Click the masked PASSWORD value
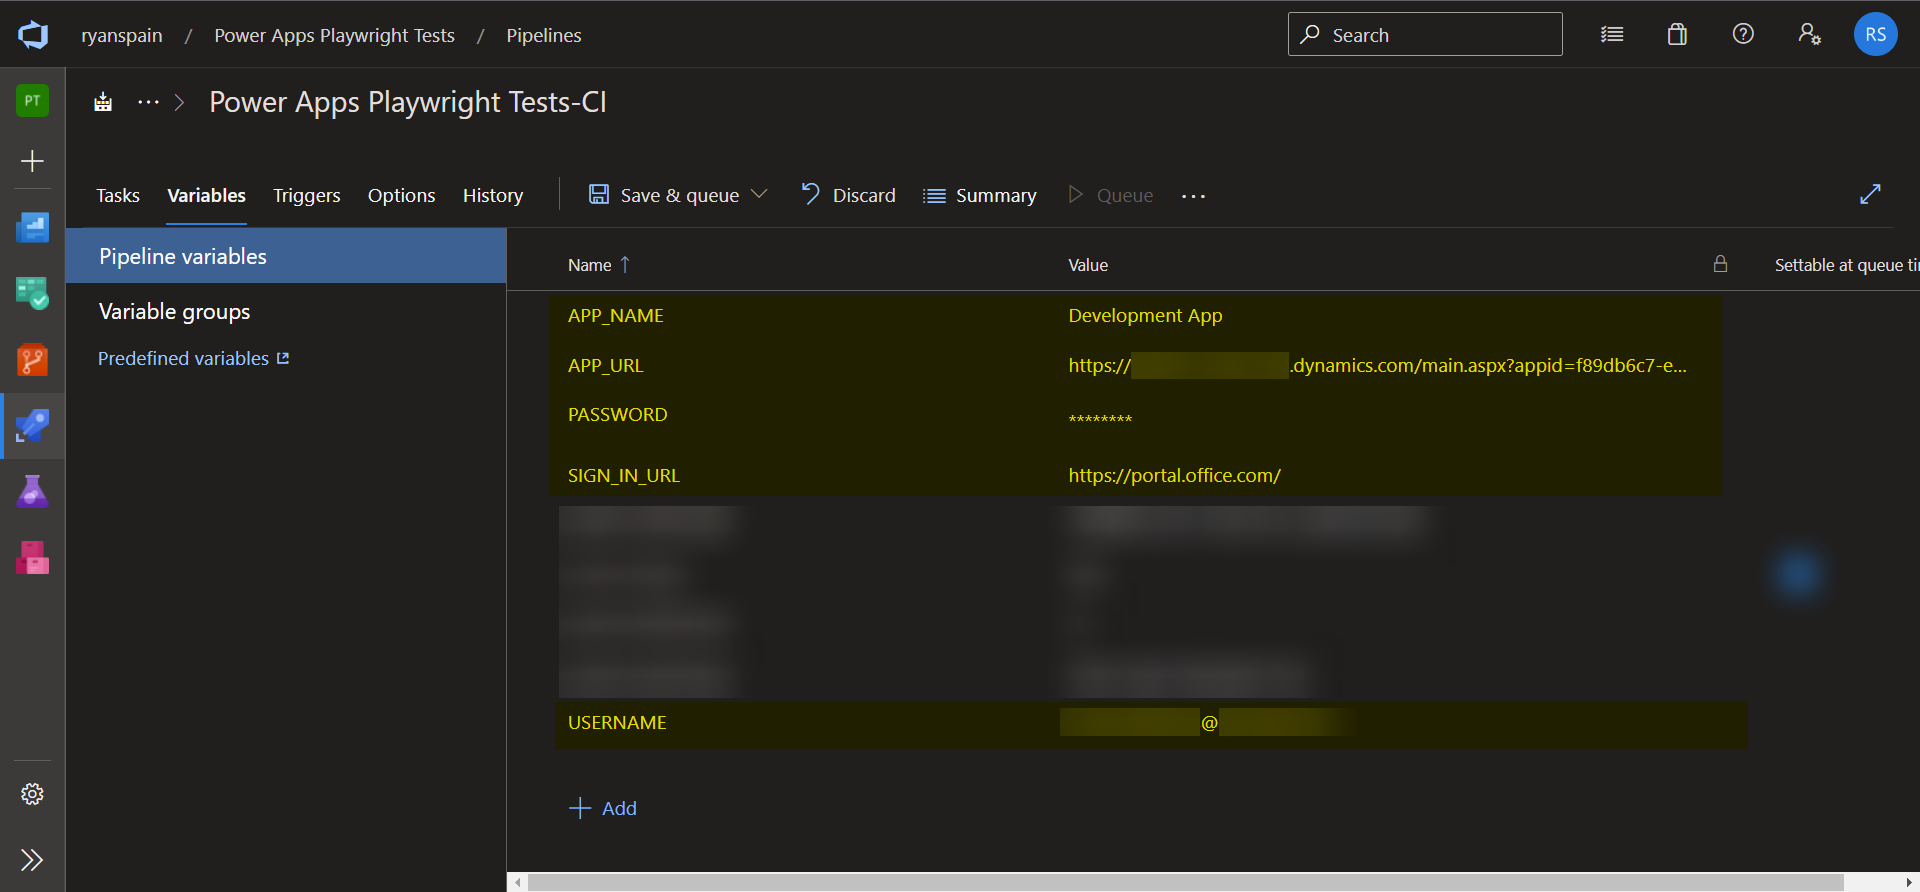 click(1100, 419)
